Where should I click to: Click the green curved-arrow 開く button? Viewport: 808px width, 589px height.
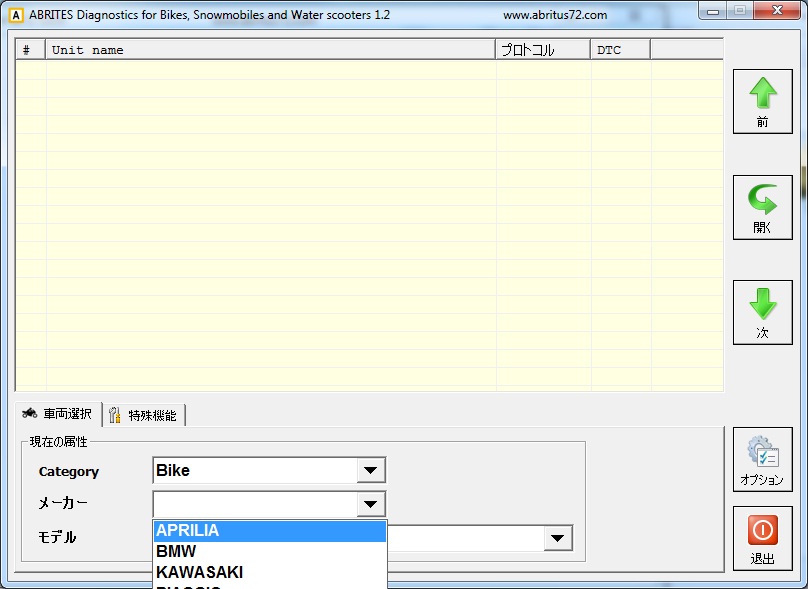click(763, 207)
